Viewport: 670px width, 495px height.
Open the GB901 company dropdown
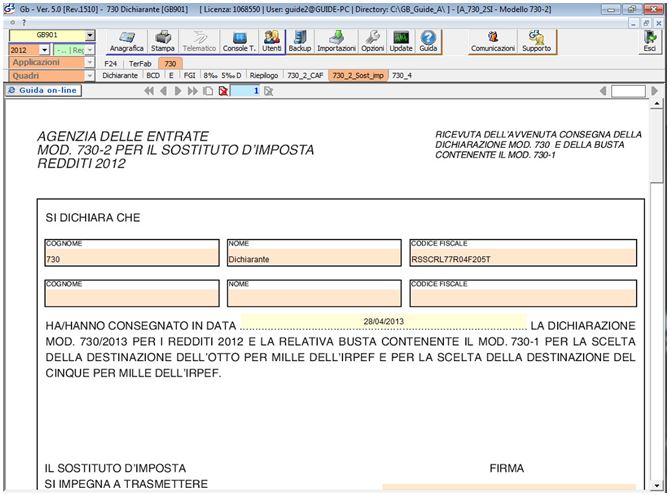point(90,35)
